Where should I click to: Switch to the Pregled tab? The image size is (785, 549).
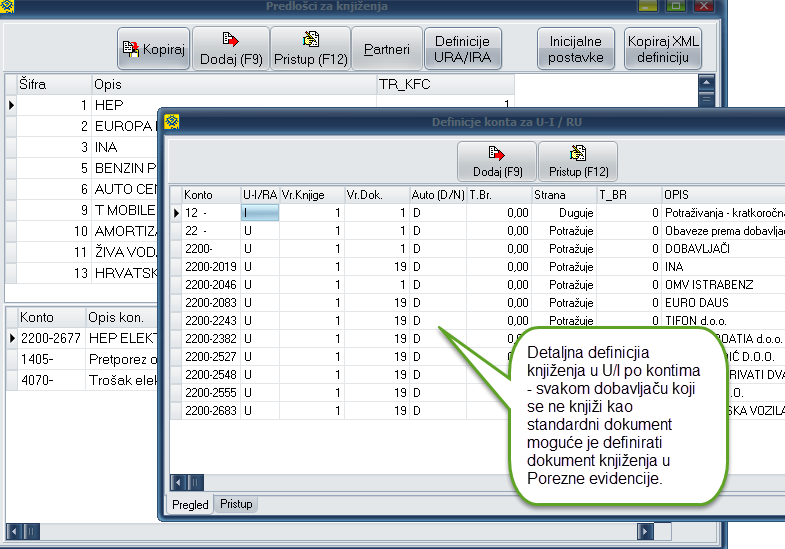[x=190, y=505]
